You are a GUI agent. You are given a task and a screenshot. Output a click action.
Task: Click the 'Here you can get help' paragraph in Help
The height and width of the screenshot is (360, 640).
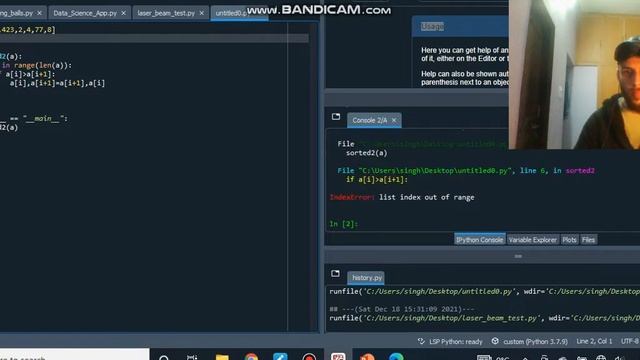tap(465, 54)
